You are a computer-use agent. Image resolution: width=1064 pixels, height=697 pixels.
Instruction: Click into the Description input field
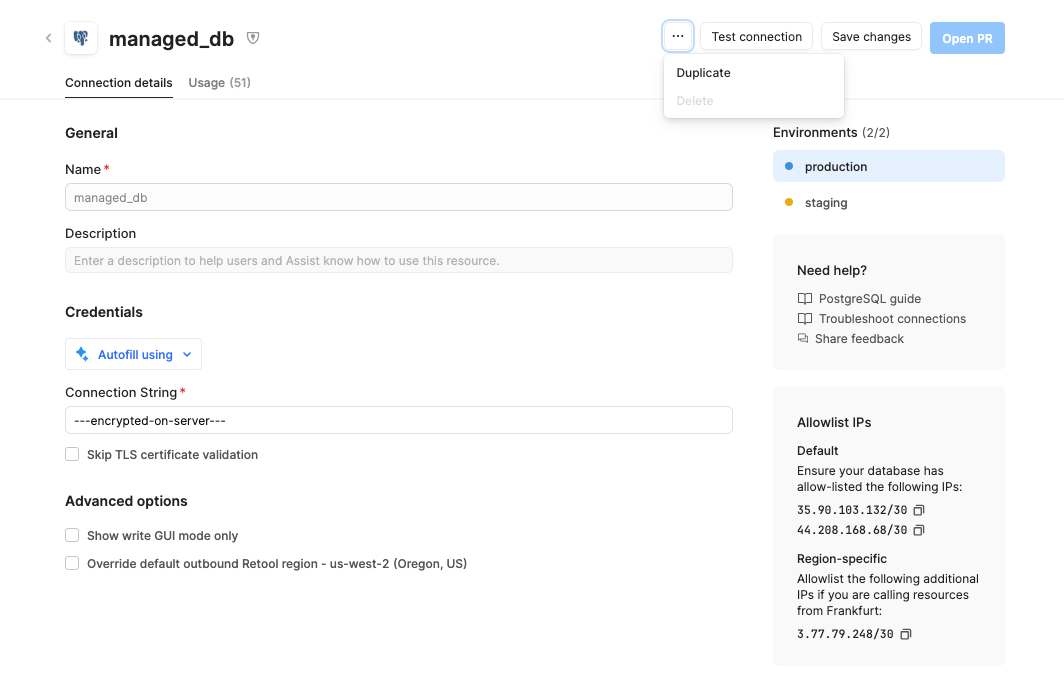click(398, 261)
